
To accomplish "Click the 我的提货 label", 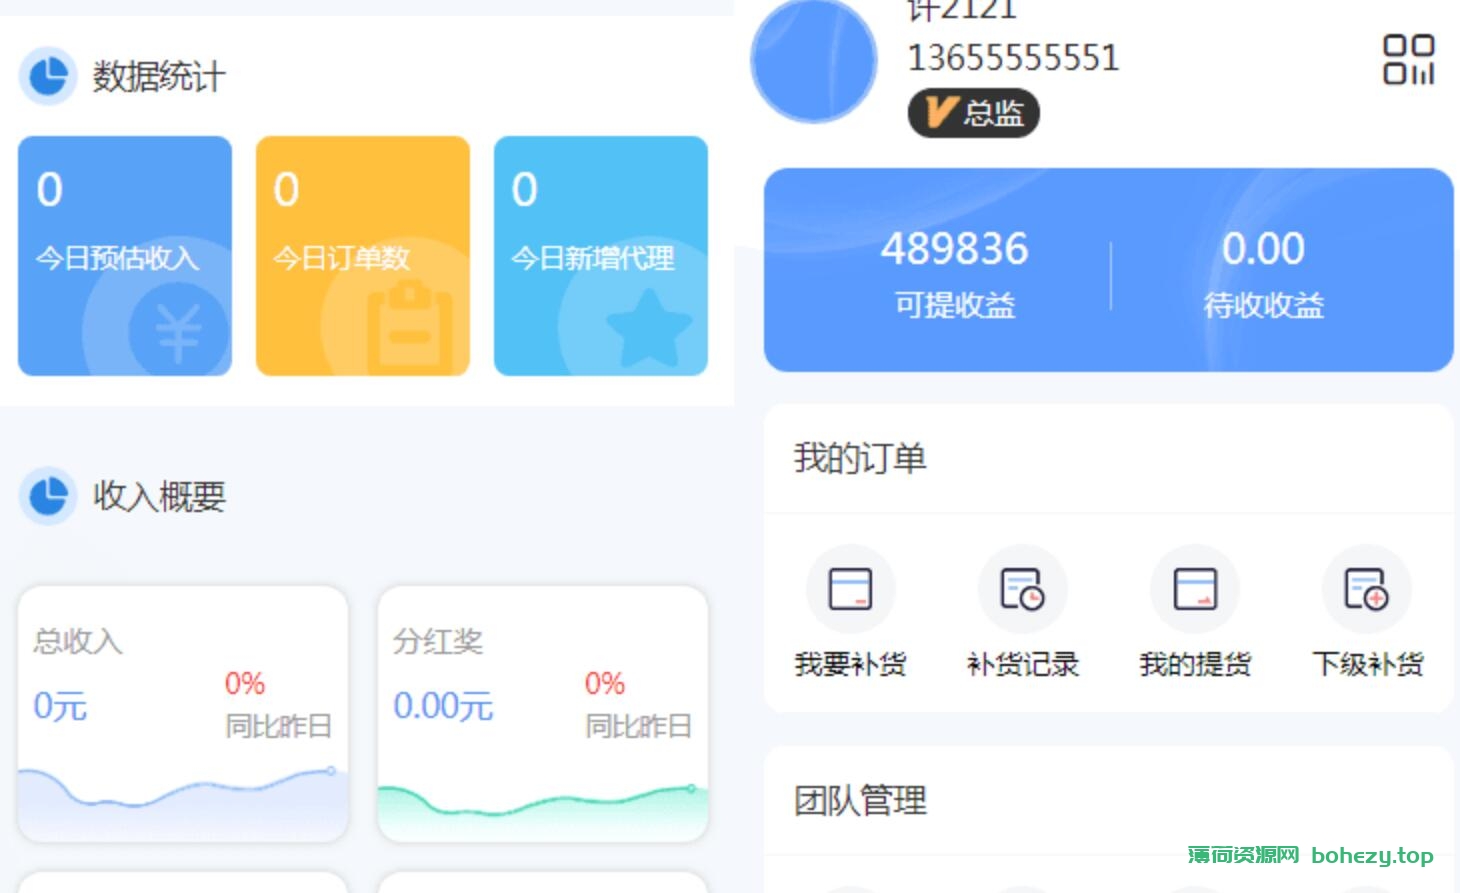I will click(x=1194, y=664).
